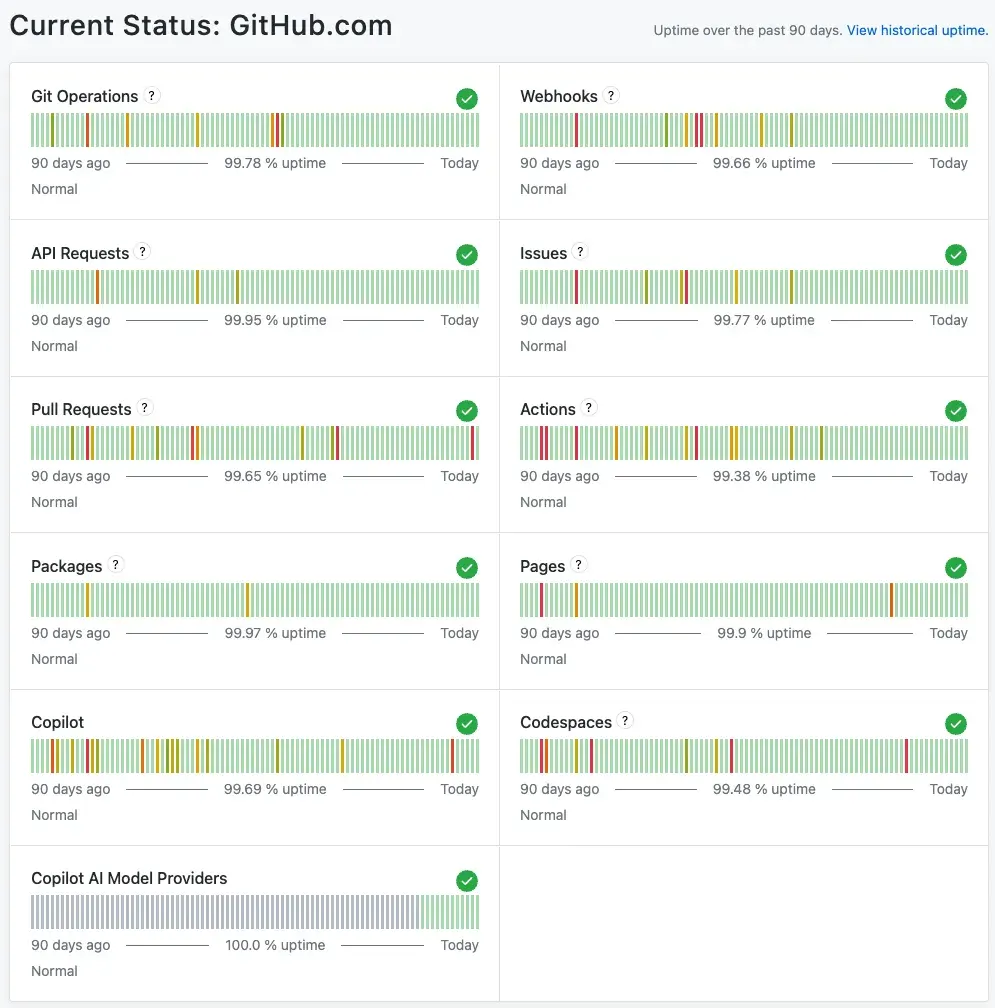
Task: Click the green checkmark for Git Operations
Action: 467,99
